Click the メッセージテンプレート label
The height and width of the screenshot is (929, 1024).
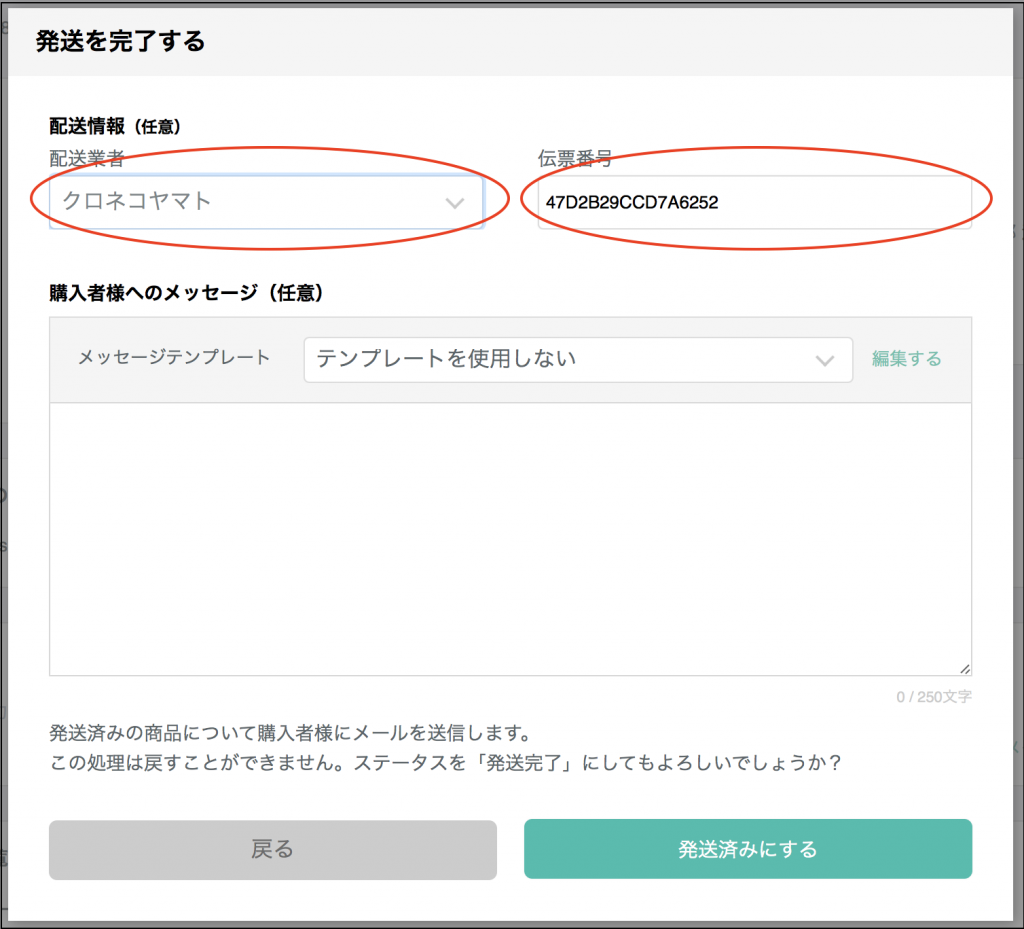(x=173, y=359)
